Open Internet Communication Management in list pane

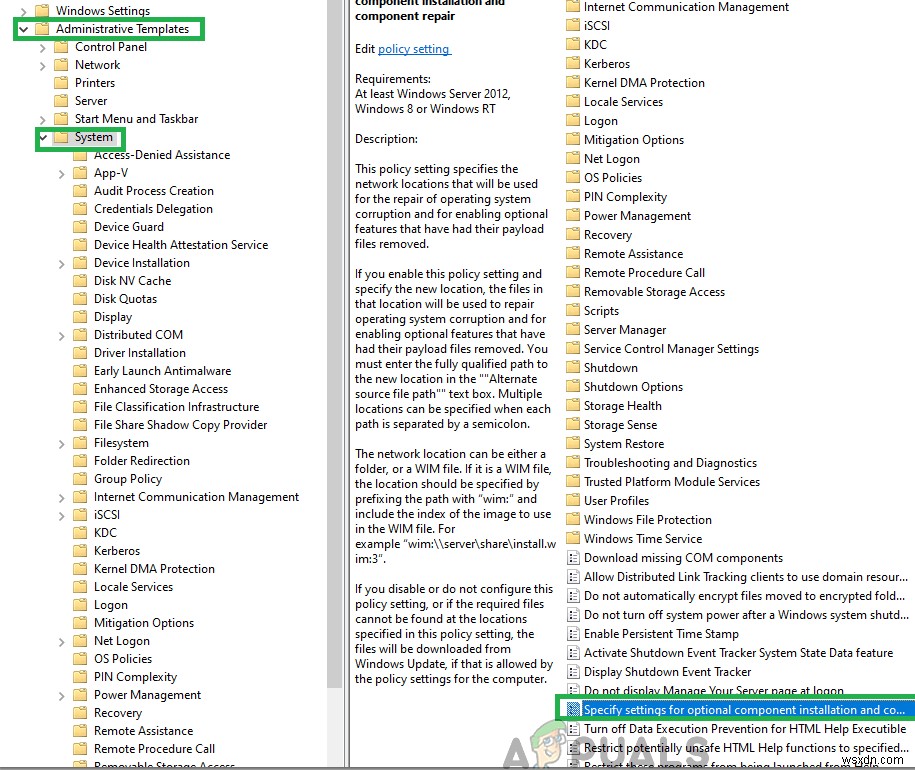(x=686, y=7)
